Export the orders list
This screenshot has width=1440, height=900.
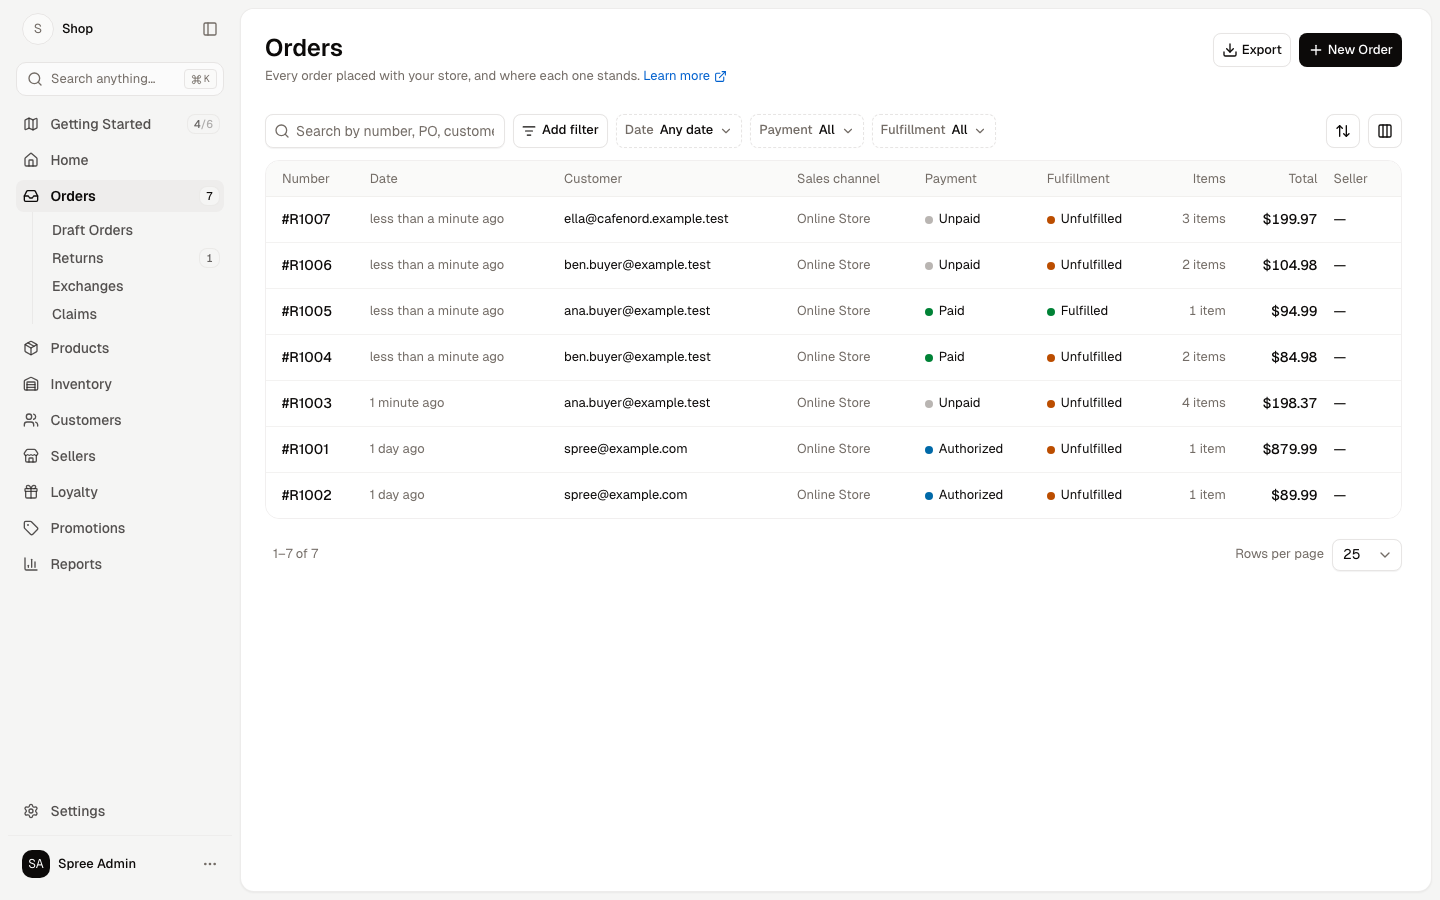[x=1252, y=50]
